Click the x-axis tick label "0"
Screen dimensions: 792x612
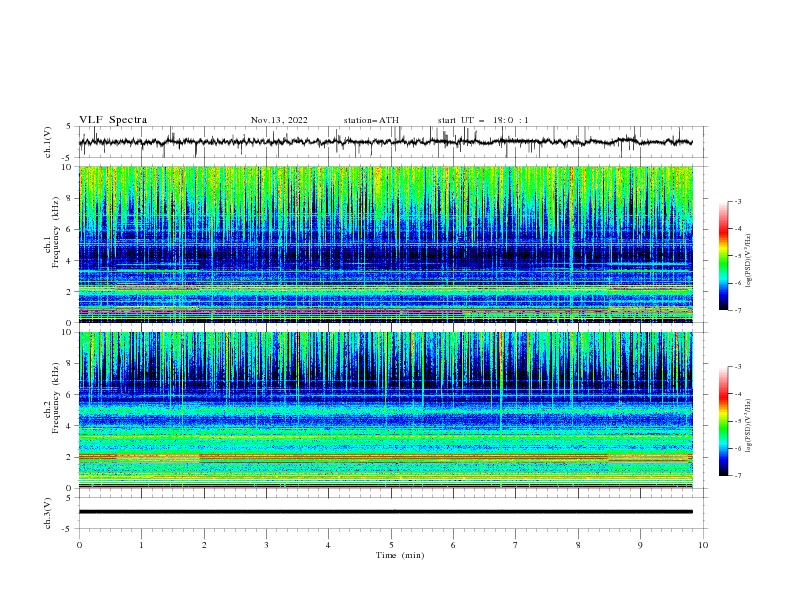point(79,545)
